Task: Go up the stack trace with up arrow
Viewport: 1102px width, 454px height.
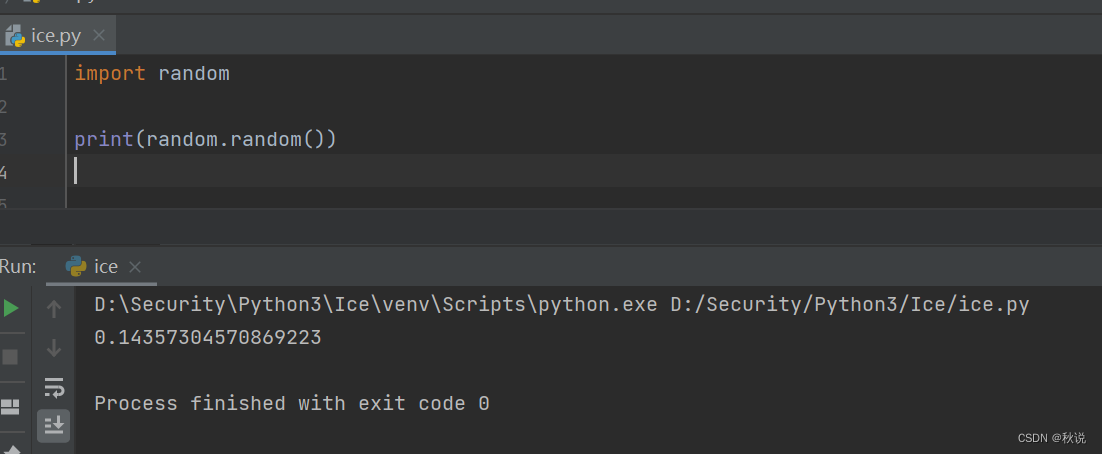Action: [54, 309]
